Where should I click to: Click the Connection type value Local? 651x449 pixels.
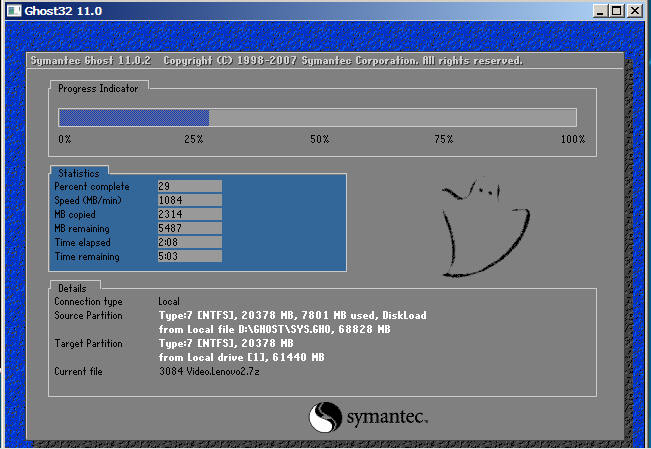[169, 301]
